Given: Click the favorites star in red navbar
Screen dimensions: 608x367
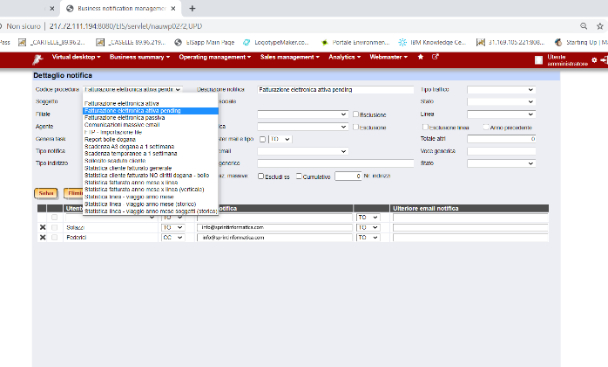Looking at the screenshot, I should click(x=420, y=57).
